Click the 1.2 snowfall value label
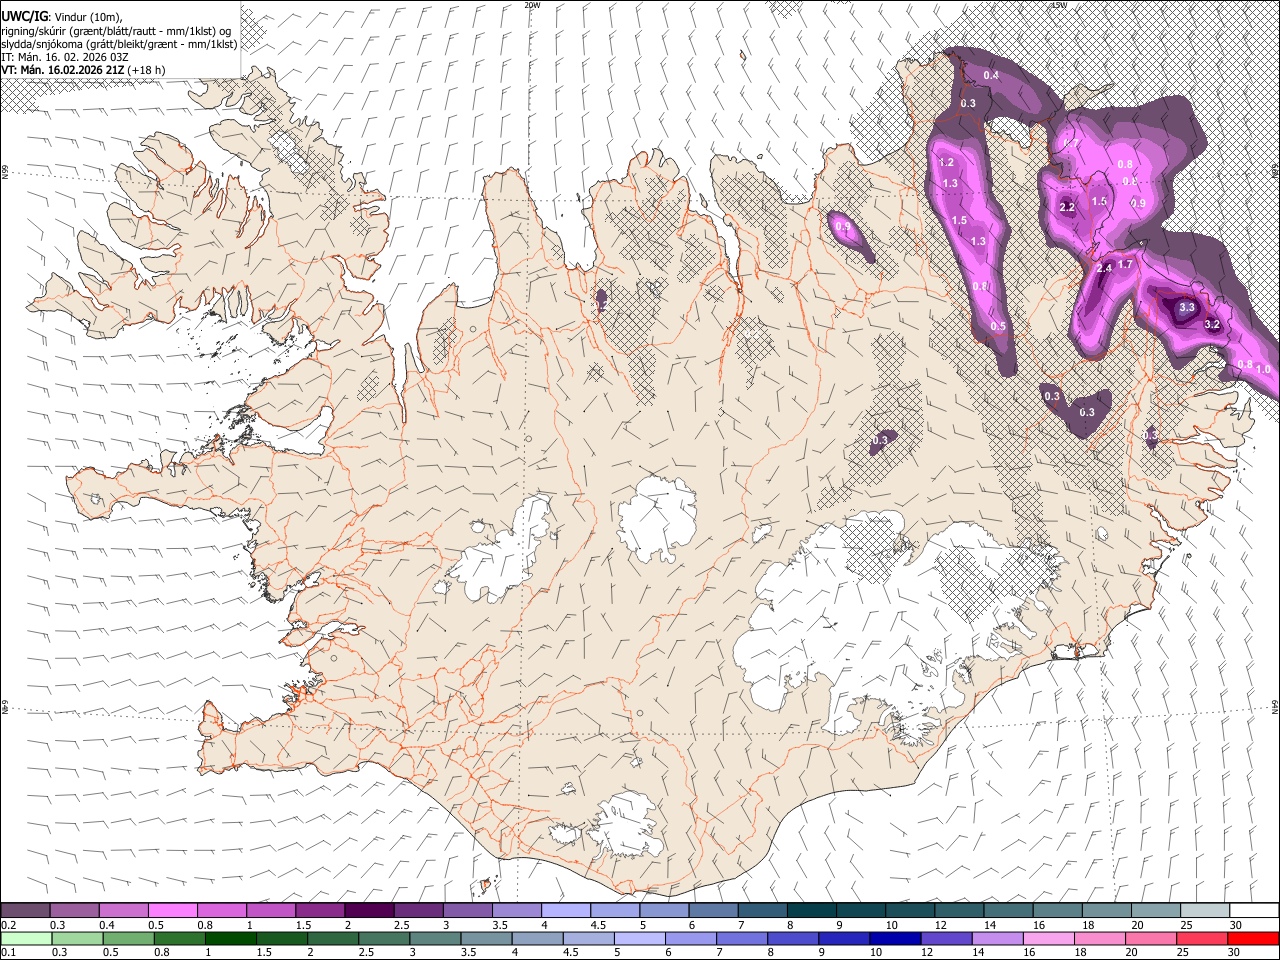The width and height of the screenshot is (1280, 960). [947, 163]
